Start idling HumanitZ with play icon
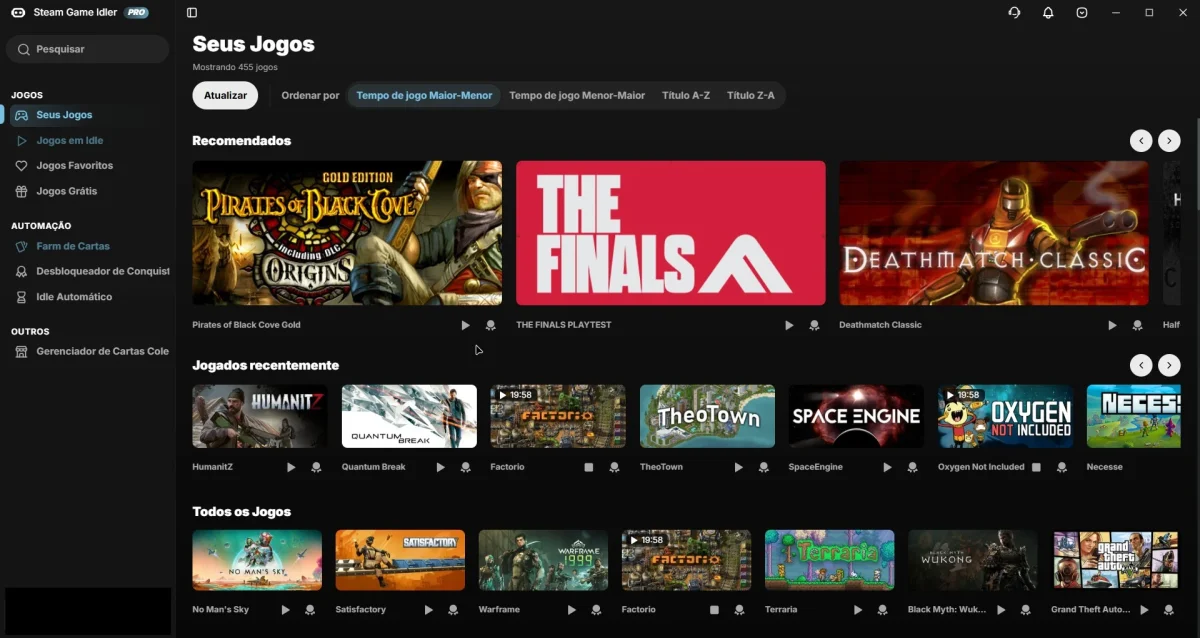This screenshot has width=1200, height=638. [x=291, y=467]
